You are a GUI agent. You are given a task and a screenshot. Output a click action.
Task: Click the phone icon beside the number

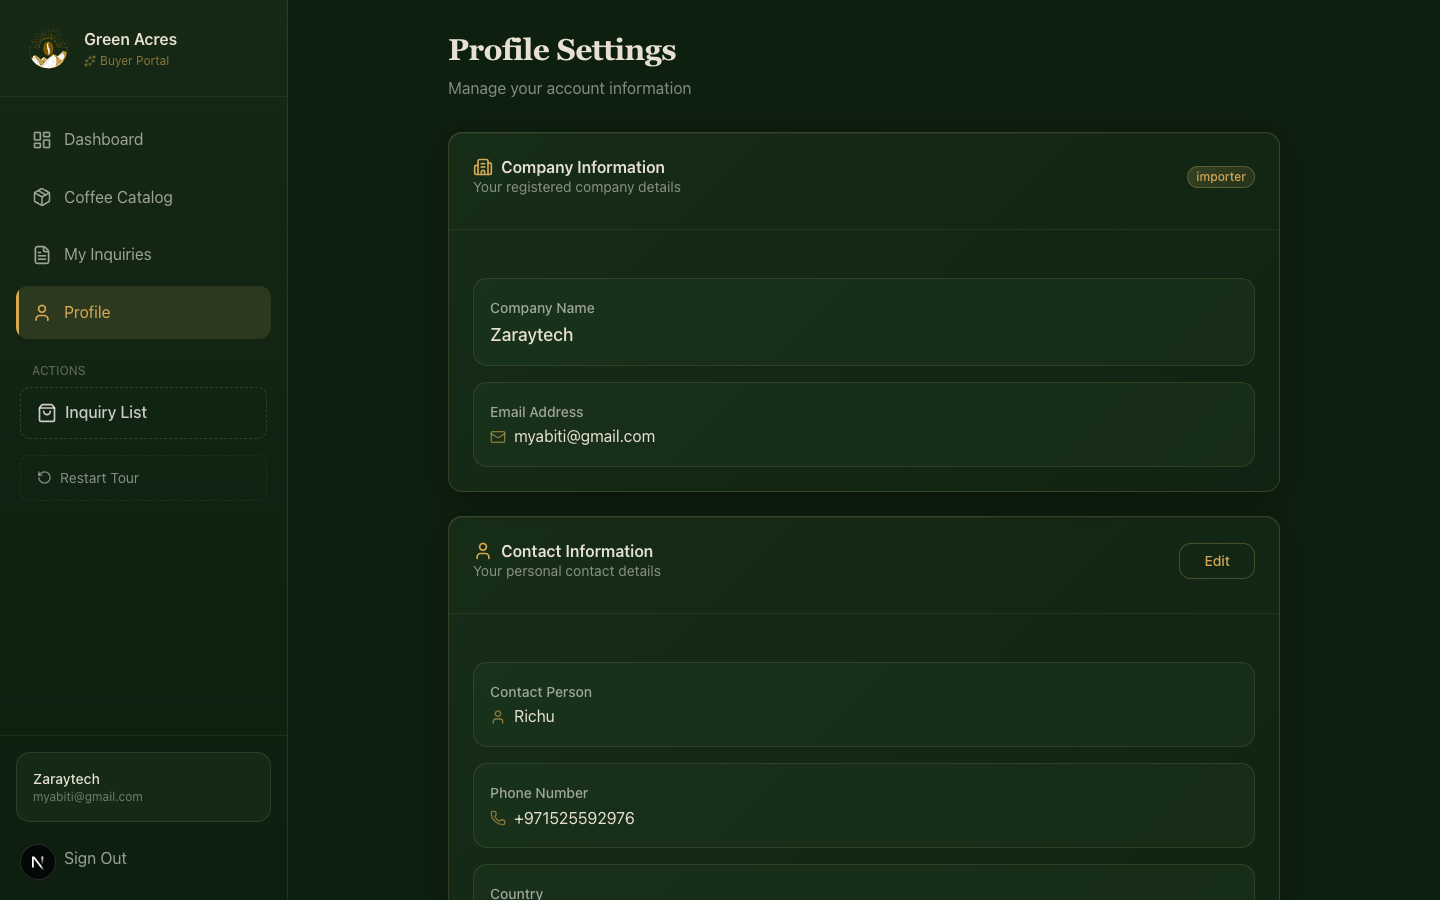click(498, 818)
